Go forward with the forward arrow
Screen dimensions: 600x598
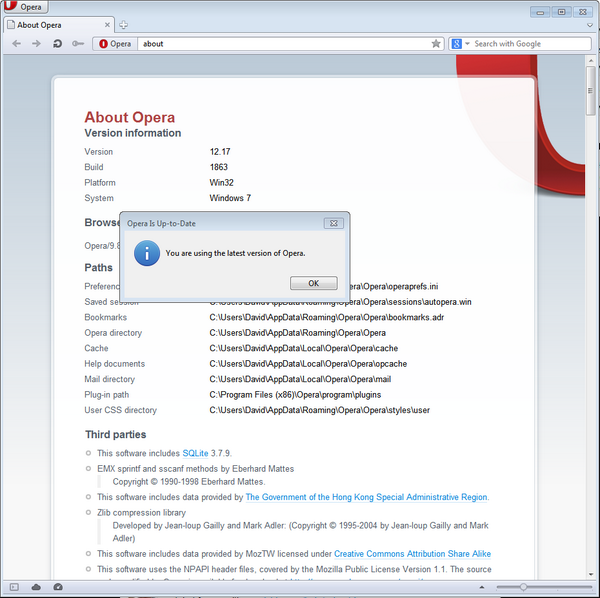(36, 44)
